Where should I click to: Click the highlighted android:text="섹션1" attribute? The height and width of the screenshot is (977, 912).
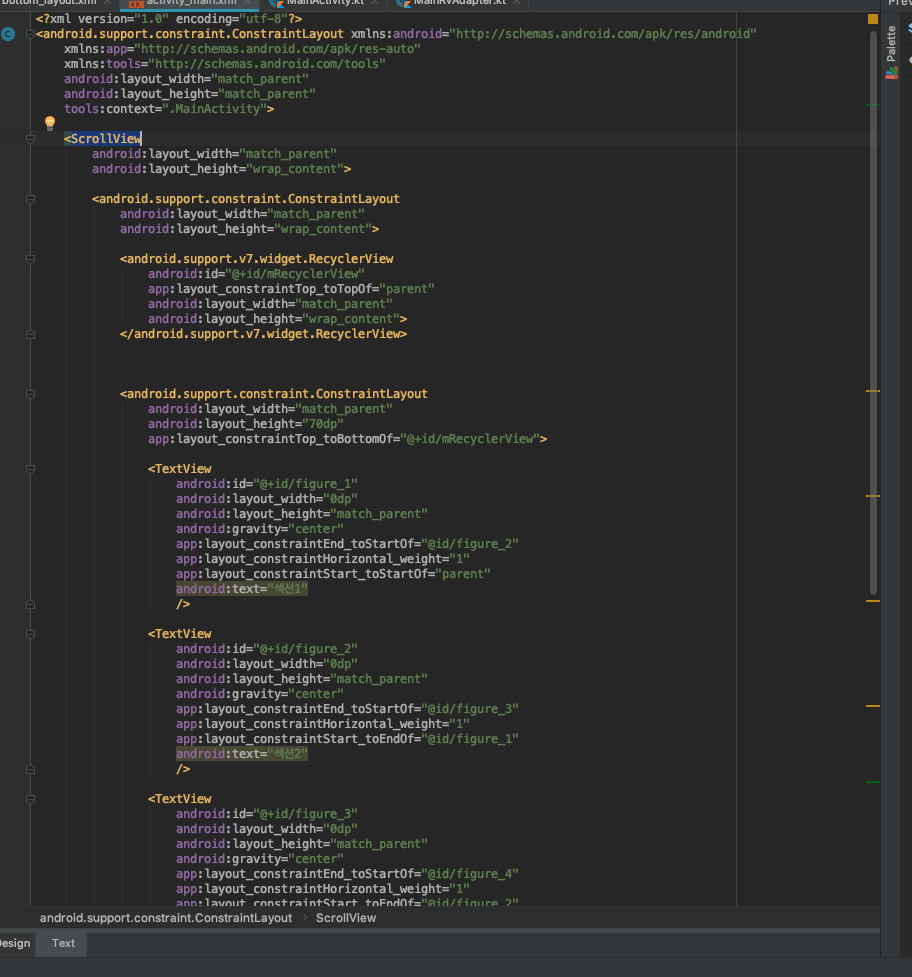[242, 589]
